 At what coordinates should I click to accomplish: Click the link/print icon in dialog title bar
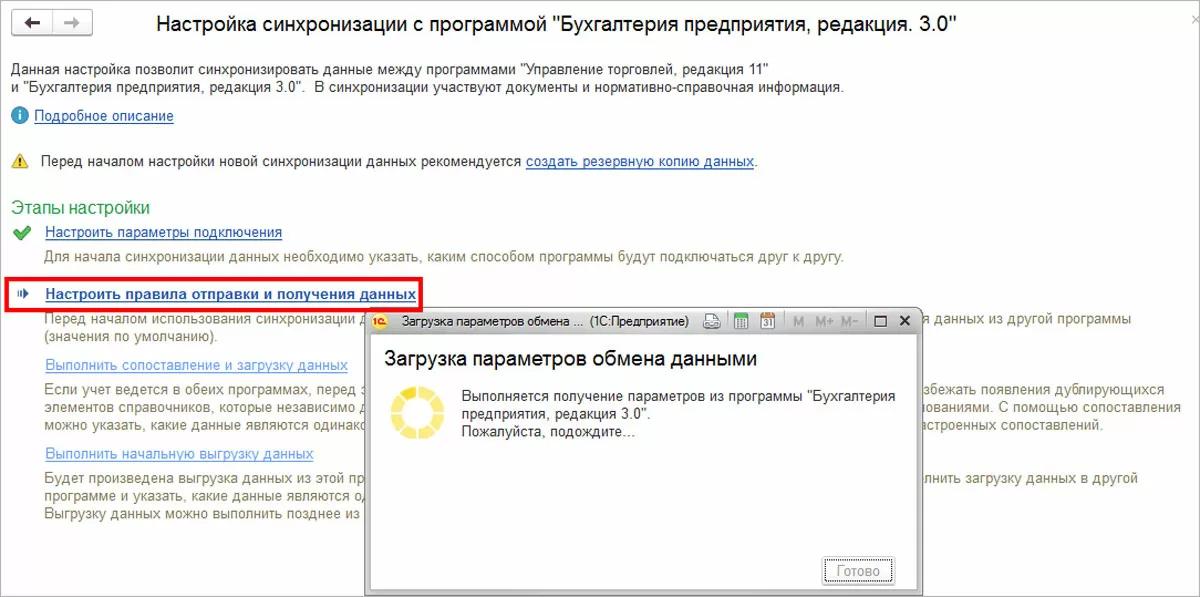coord(711,322)
